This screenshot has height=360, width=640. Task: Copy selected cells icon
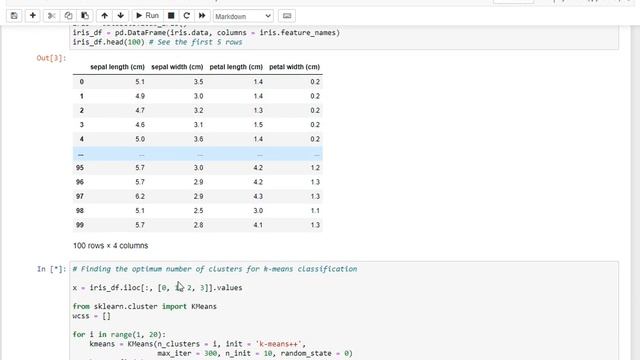tap(68, 16)
